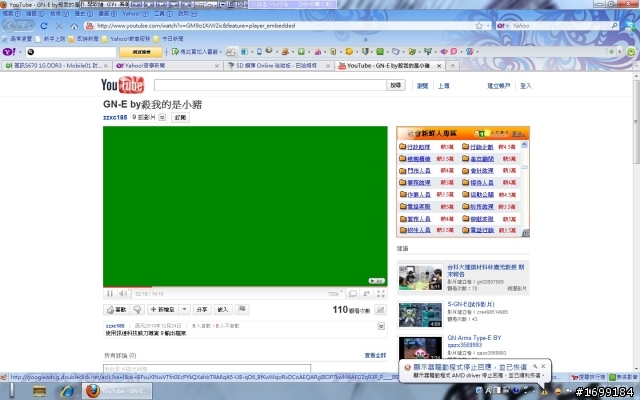Click the share button below the video
This screenshot has height=400, width=640.
pos(202,310)
